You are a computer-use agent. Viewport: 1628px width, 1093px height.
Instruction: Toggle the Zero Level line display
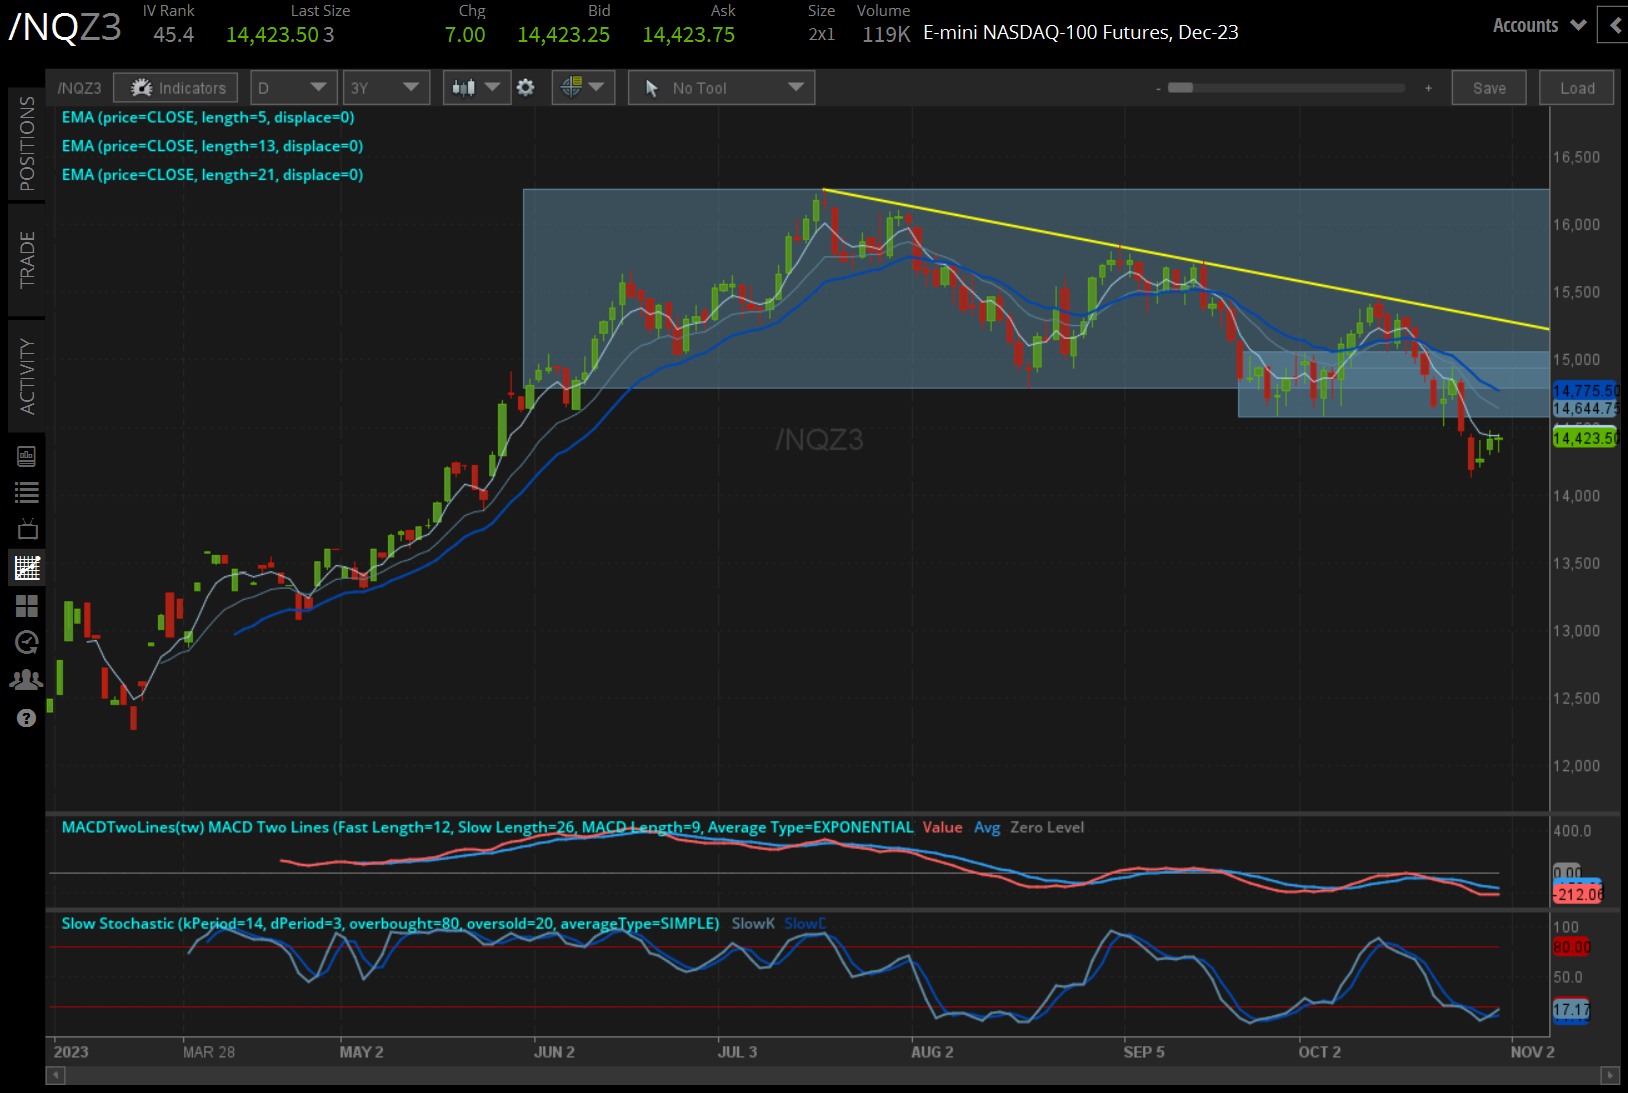(1046, 827)
